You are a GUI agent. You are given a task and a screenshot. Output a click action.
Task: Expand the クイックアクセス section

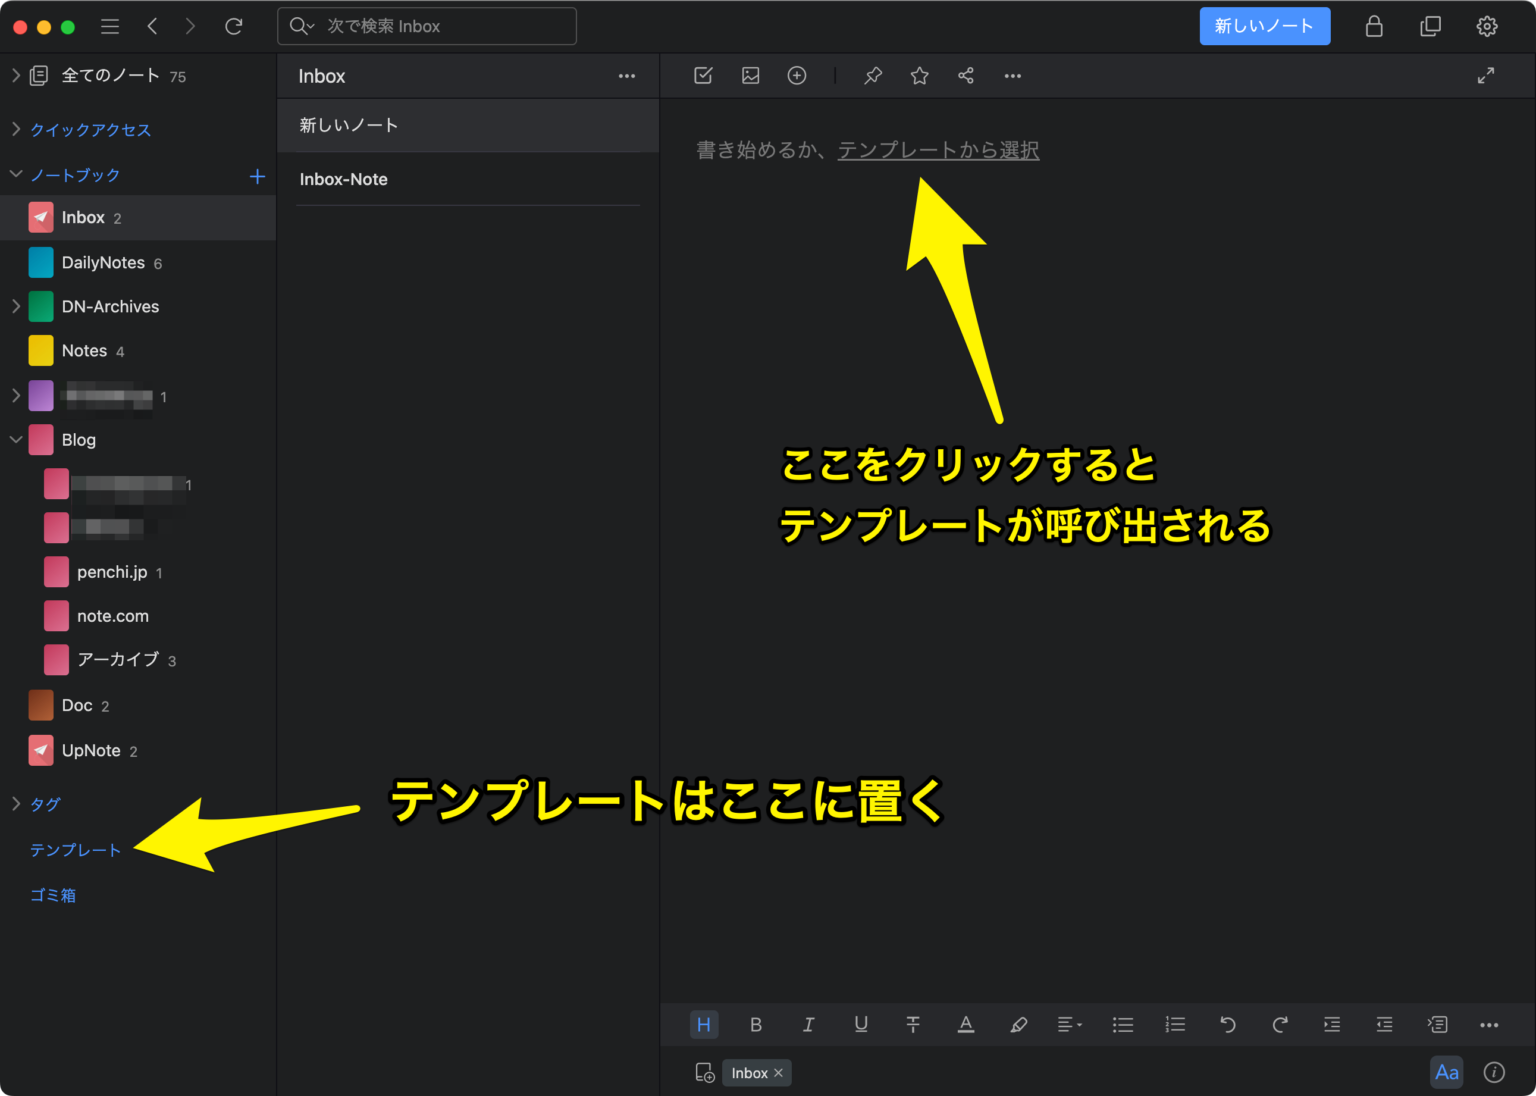click(16, 129)
